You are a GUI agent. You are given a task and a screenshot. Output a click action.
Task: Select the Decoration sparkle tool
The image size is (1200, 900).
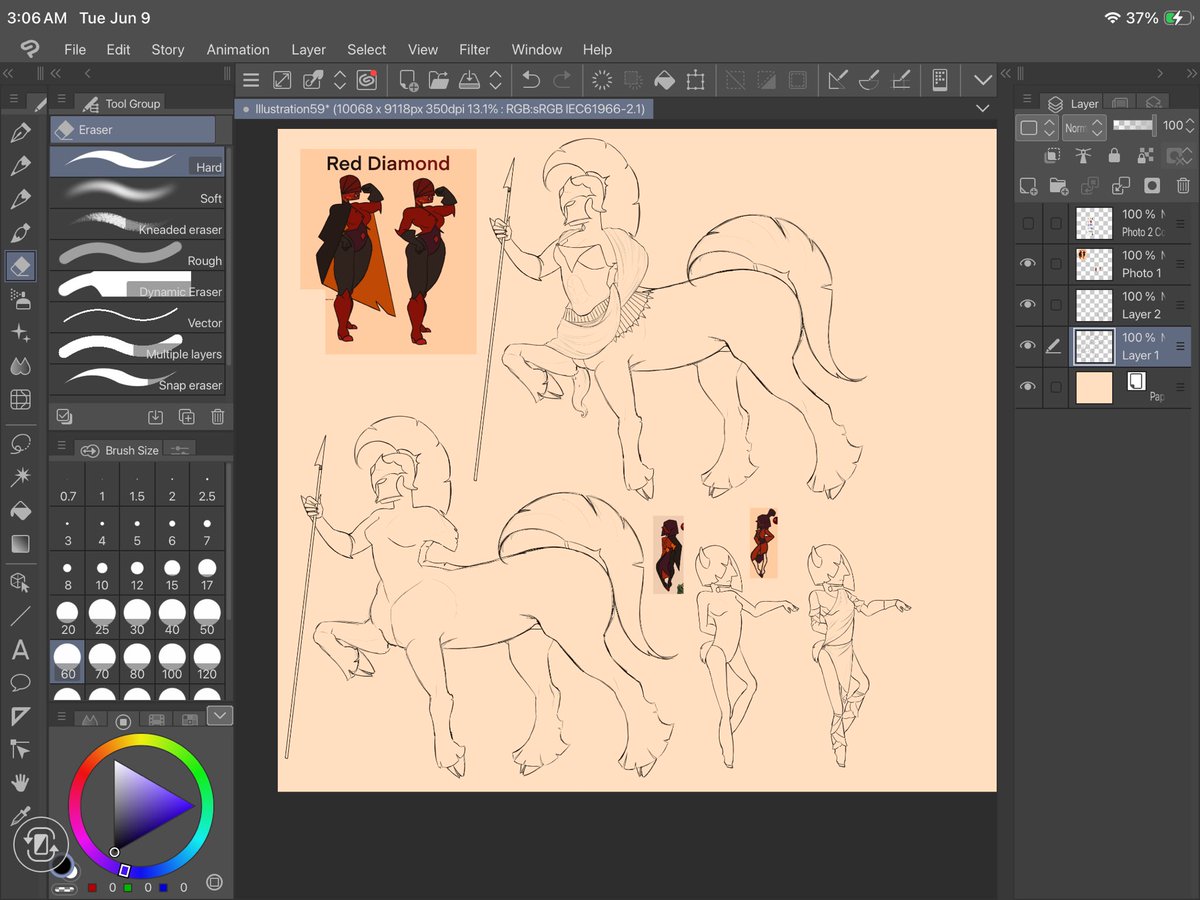coord(20,333)
